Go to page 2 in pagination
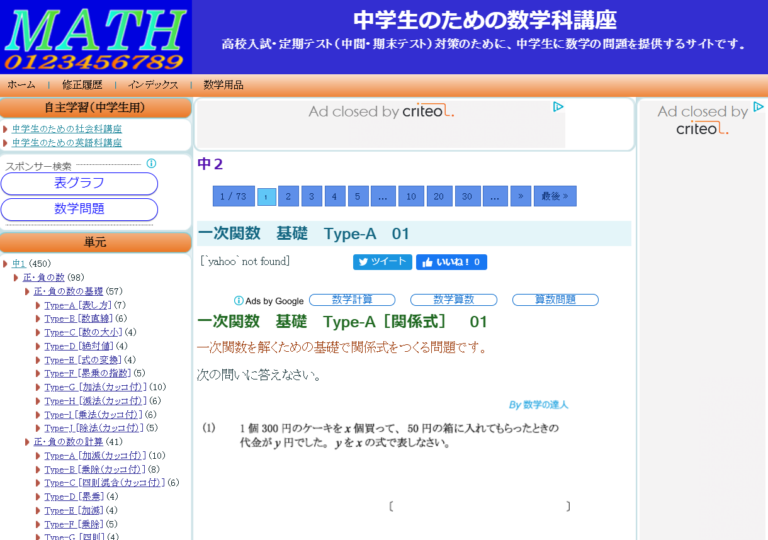The width and height of the screenshot is (768, 540). [x=288, y=196]
